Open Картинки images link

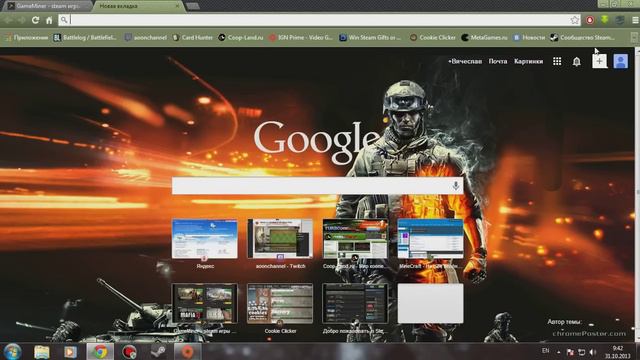(x=529, y=61)
